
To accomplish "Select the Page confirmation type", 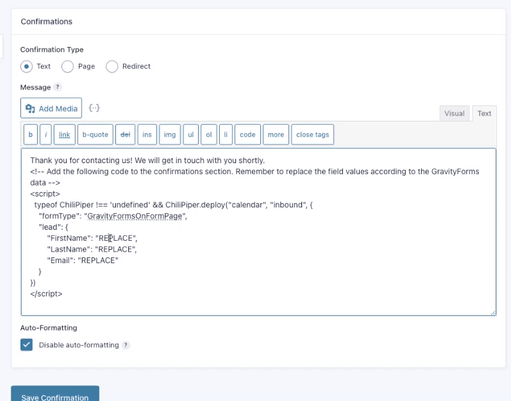I will click(67, 66).
